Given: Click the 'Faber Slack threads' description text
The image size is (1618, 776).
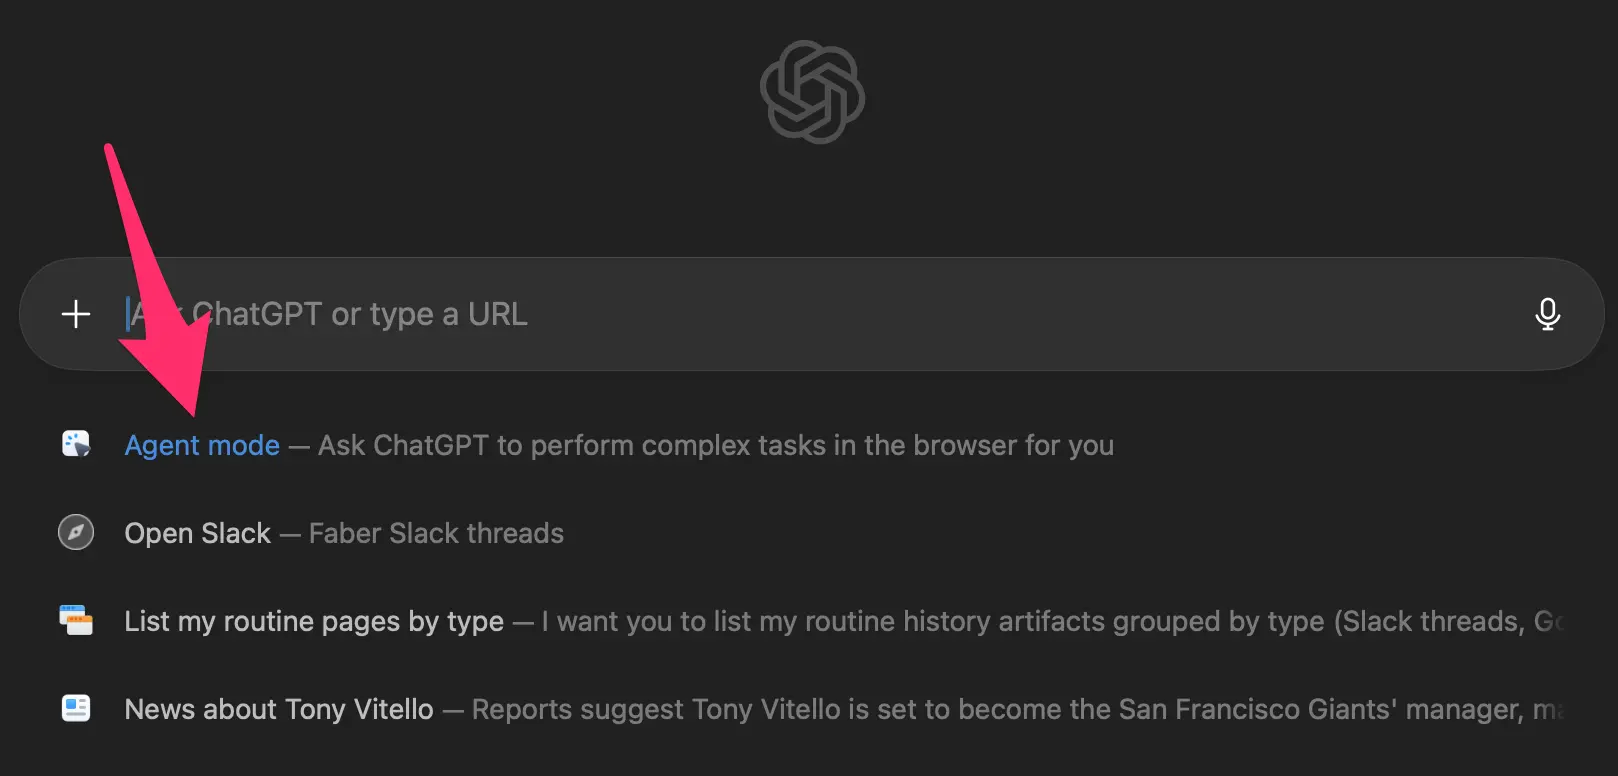Looking at the screenshot, I should (x=436, y=533).
